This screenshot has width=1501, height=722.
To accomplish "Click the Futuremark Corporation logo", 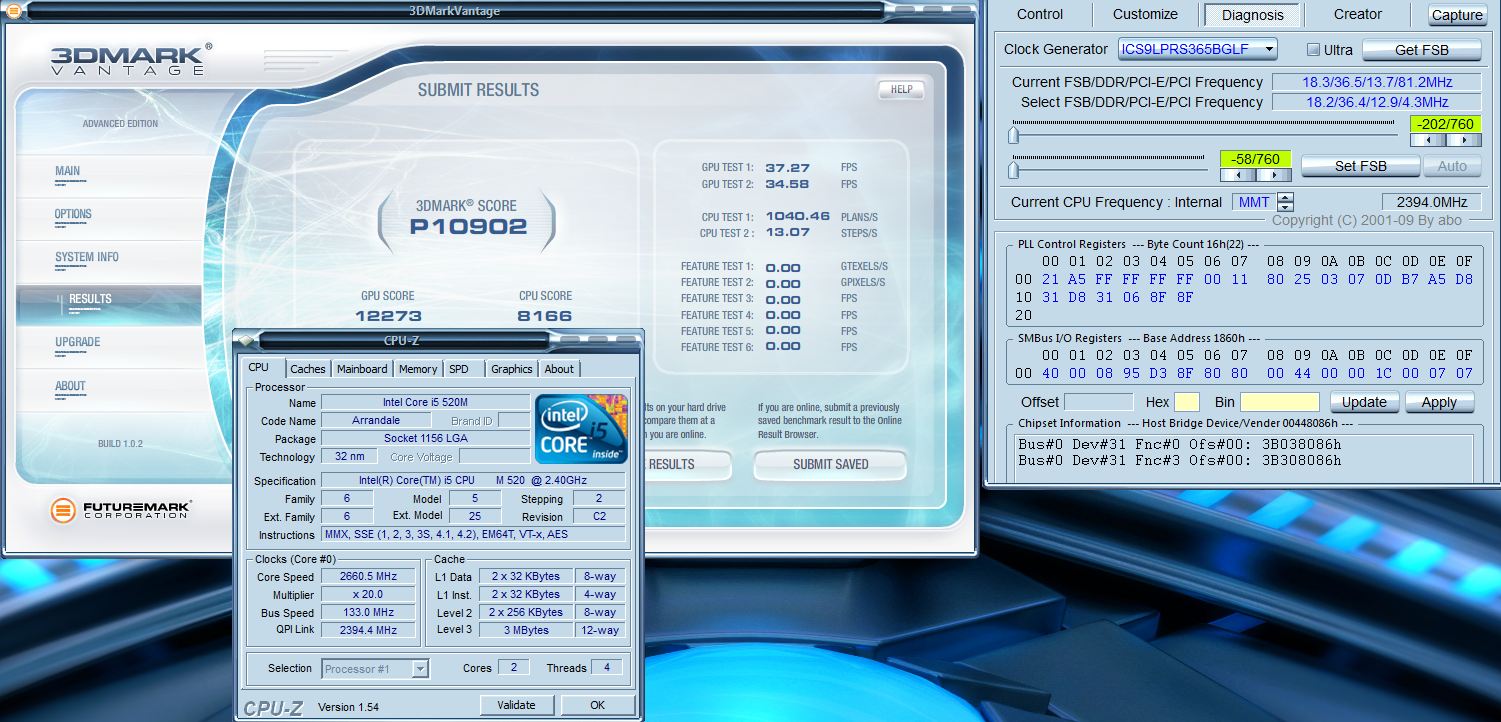I will (x=121, y=511).
